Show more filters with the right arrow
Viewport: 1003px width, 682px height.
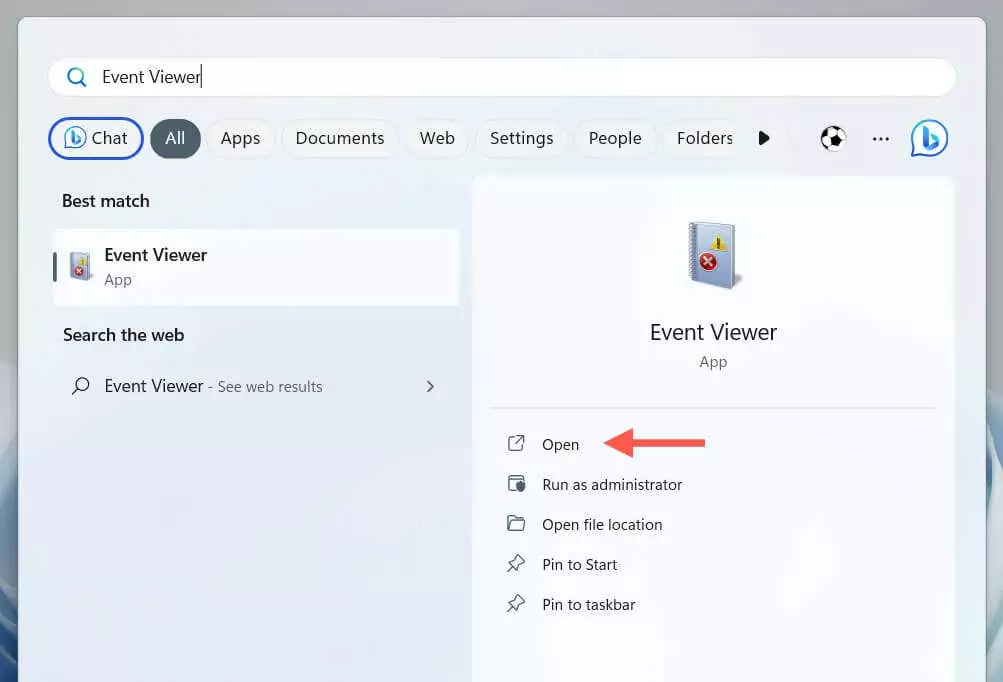[x=764, y=138]
